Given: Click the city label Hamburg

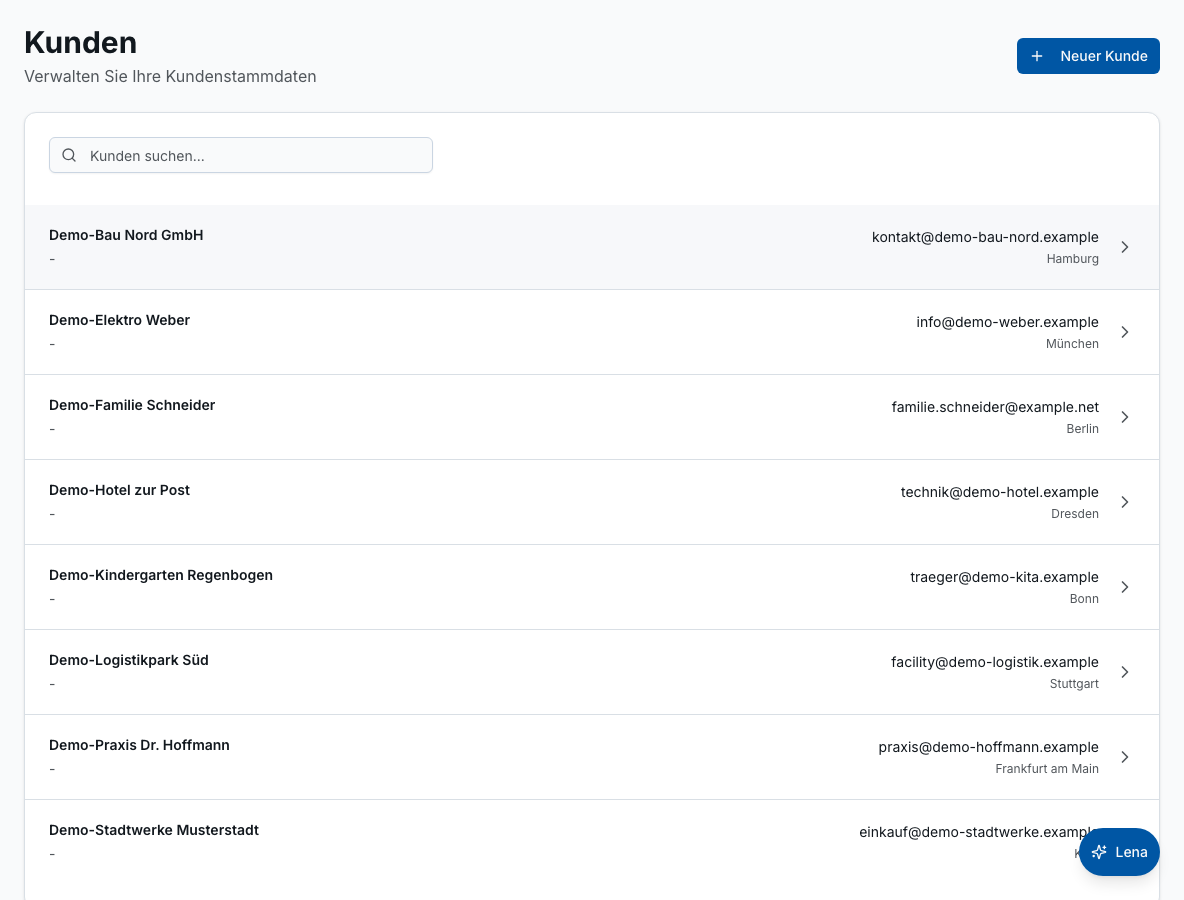Looking at the screenshot, I should coord(1072,259).
